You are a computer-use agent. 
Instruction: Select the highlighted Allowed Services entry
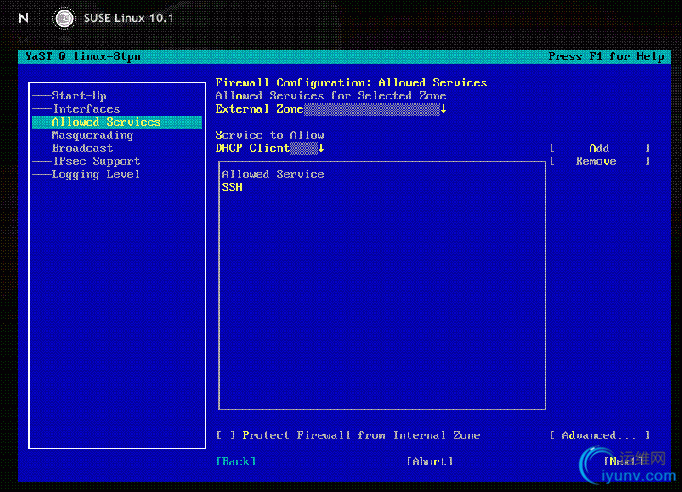click(117, 122)
